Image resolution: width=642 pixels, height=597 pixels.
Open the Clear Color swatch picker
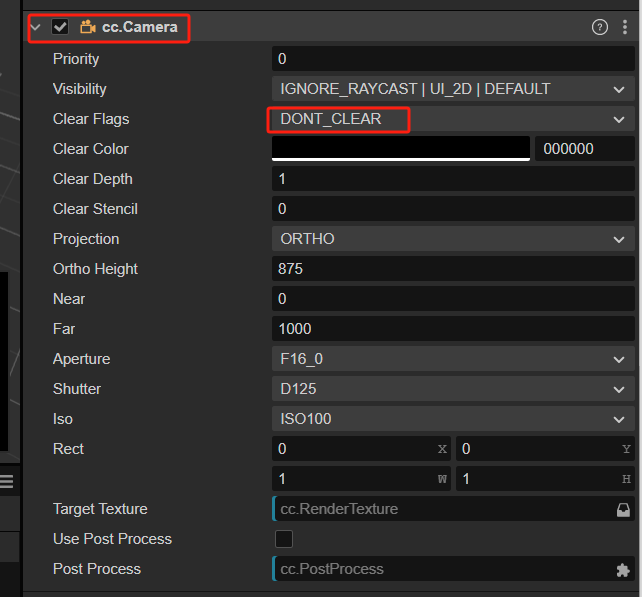pyautogui.click(x=401, y=149)
